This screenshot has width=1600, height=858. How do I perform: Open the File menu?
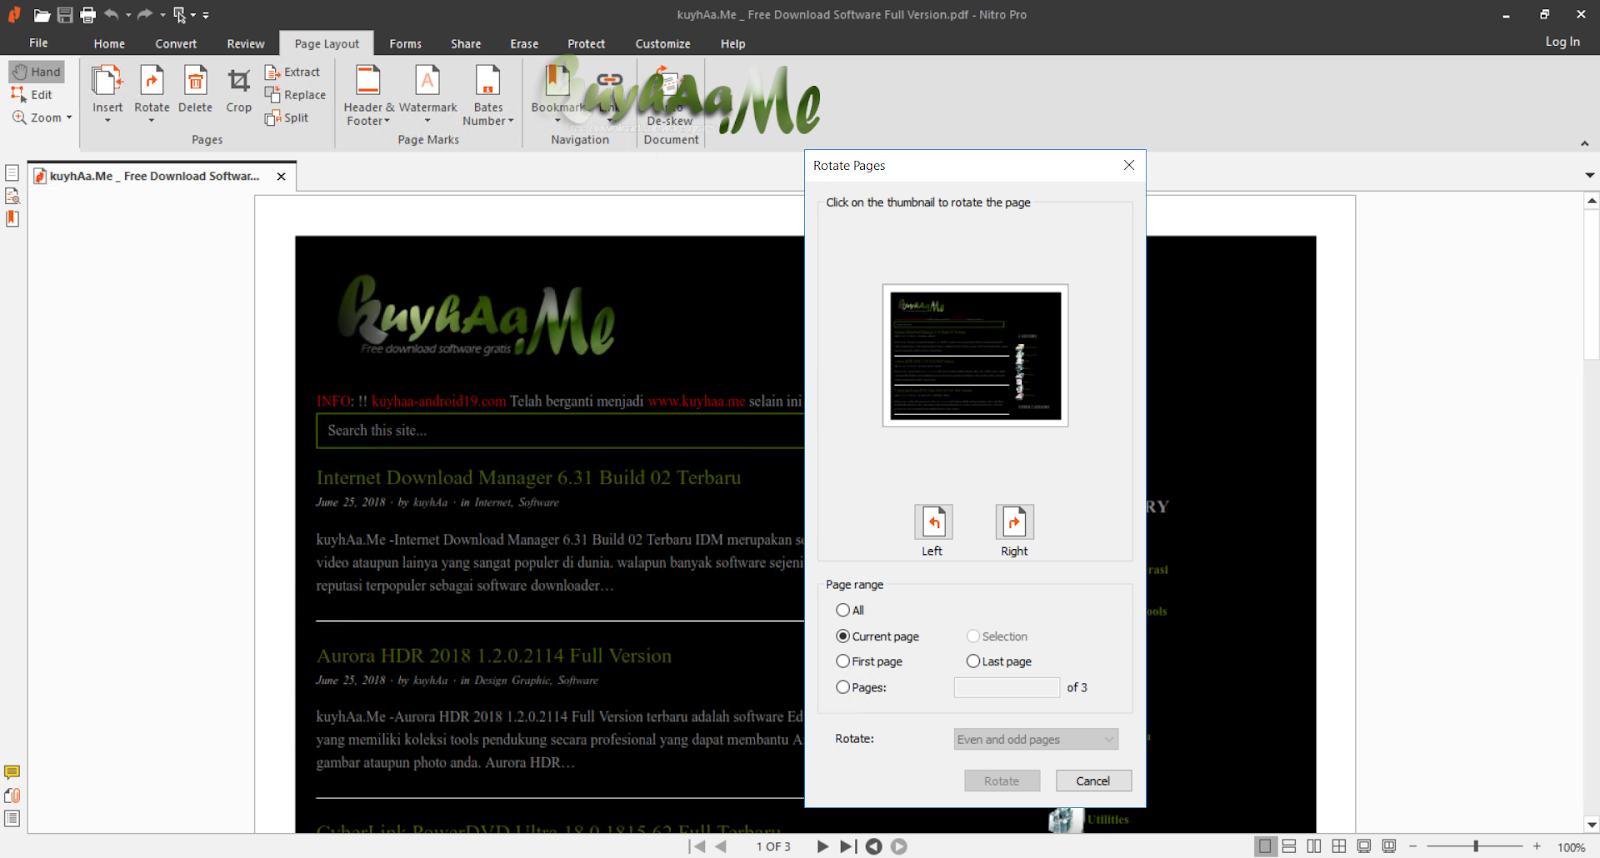38,43
